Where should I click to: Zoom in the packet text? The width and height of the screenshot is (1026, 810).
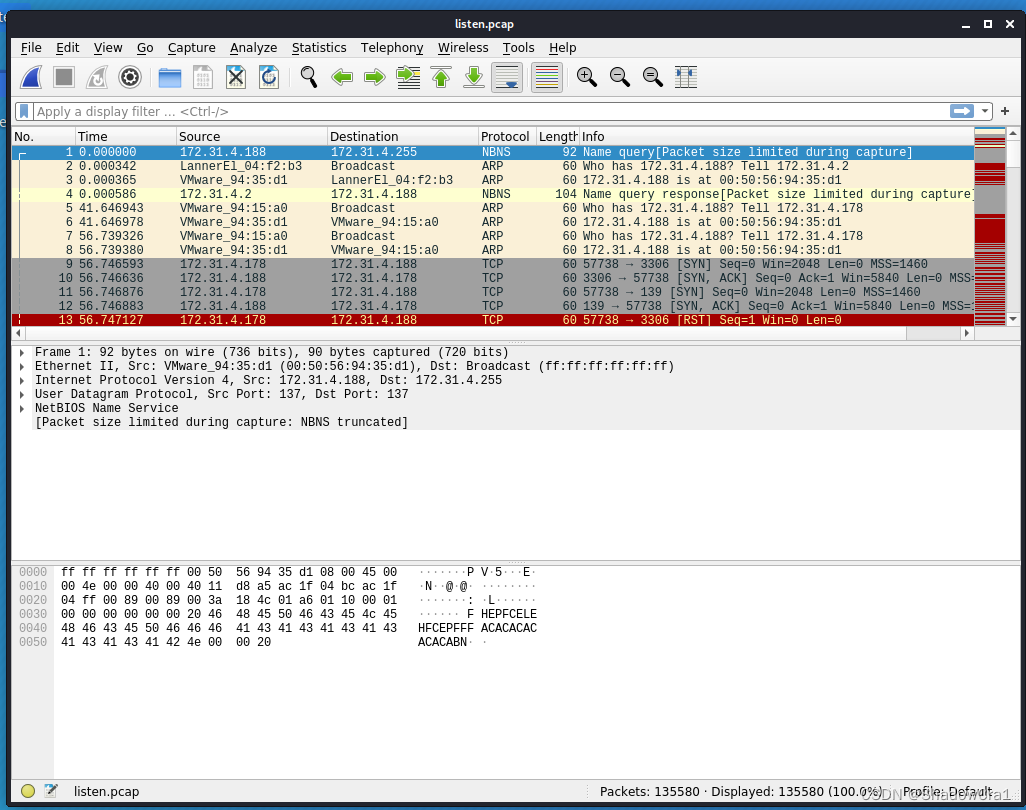click(x=587, y=77)
